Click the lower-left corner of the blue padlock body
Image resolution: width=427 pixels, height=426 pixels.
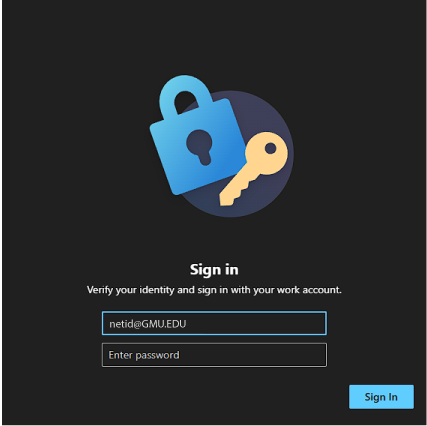[x=177, y=188]
